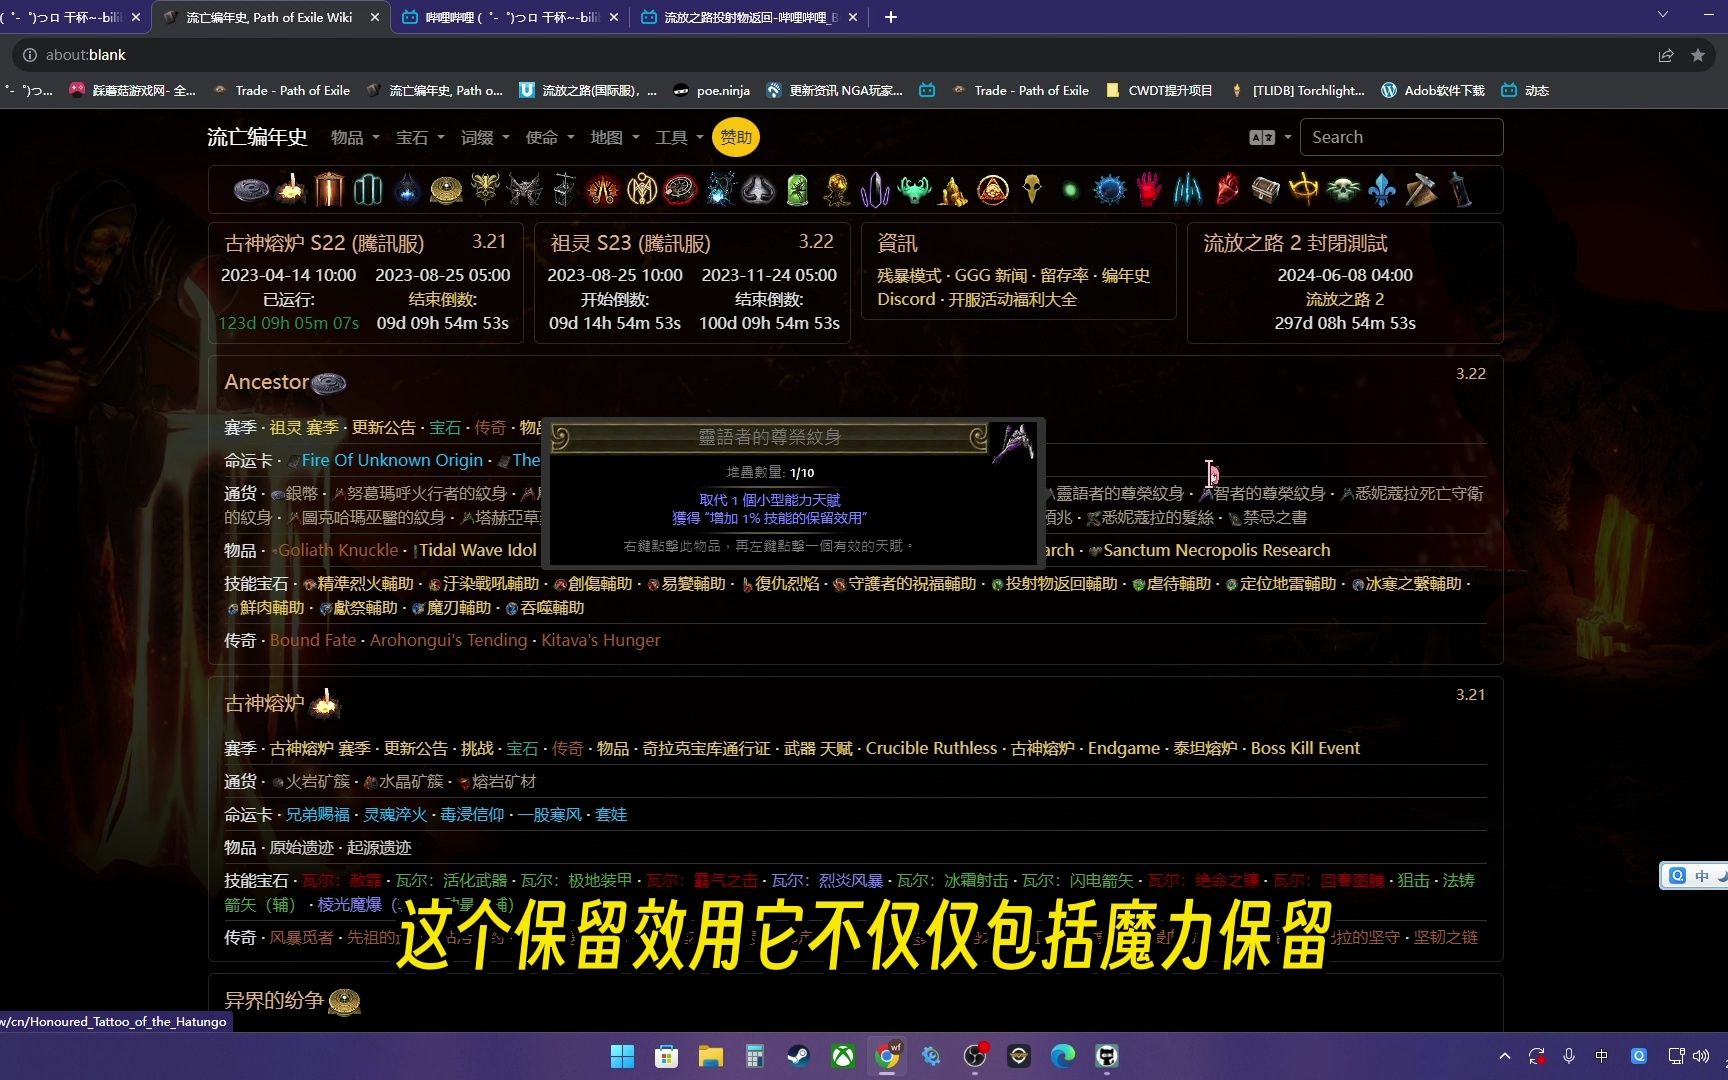Screen dimensions: 1728x1080
Task: Open the red hand league icon
Action: pyautogui.click(x=1149, y=189)
